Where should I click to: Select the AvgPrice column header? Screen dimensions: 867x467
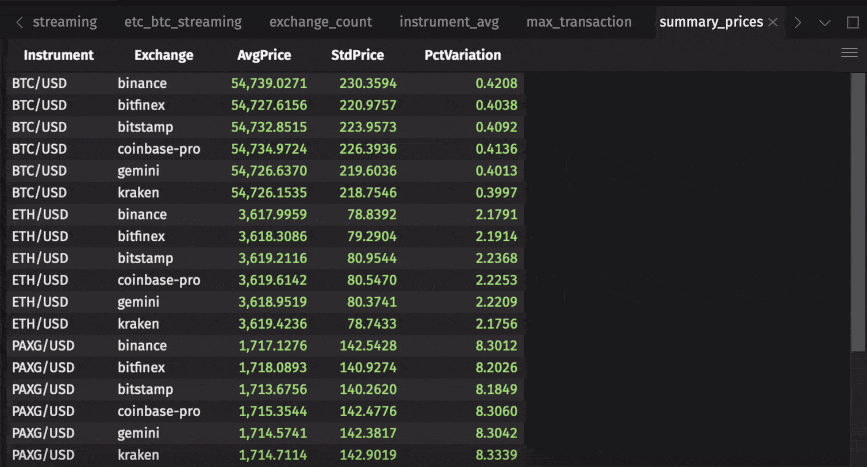[x=265, y=56]
